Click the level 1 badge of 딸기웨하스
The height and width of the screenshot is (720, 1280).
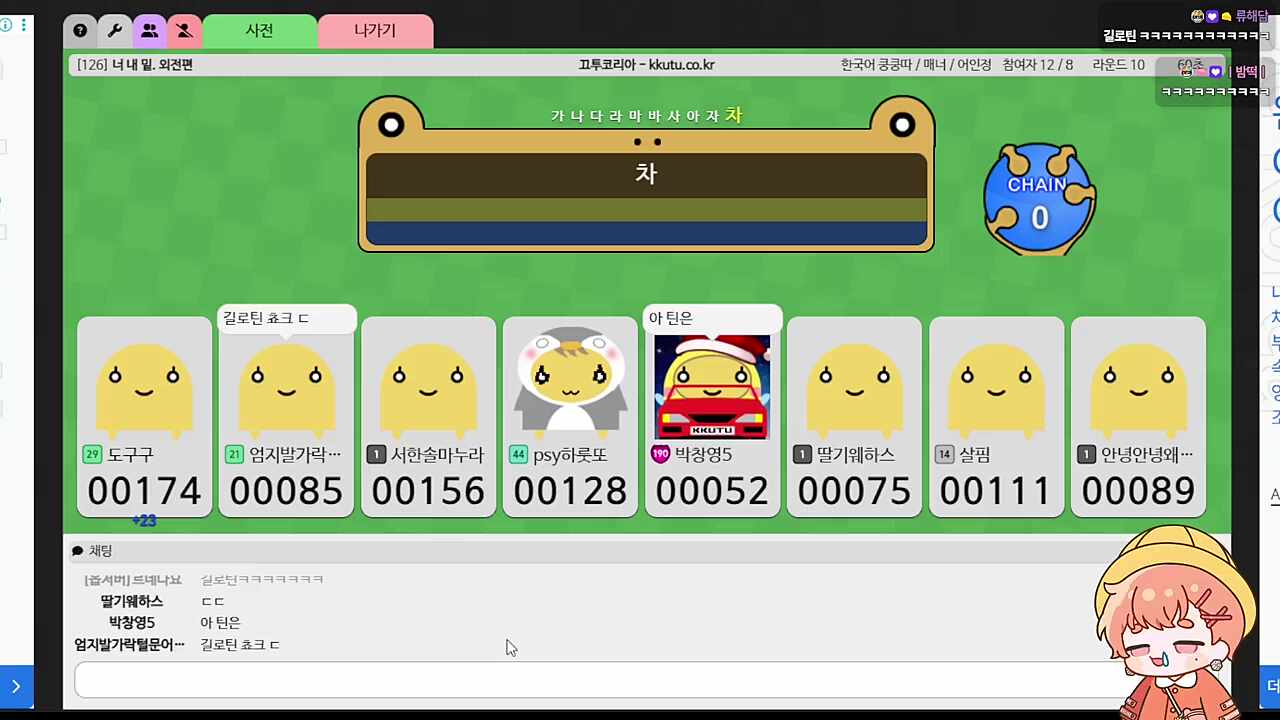pyautogui.click(x=802, y=455)
